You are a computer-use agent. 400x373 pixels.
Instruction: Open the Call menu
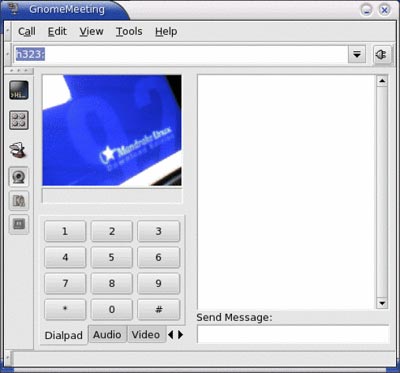pos(27,32)
